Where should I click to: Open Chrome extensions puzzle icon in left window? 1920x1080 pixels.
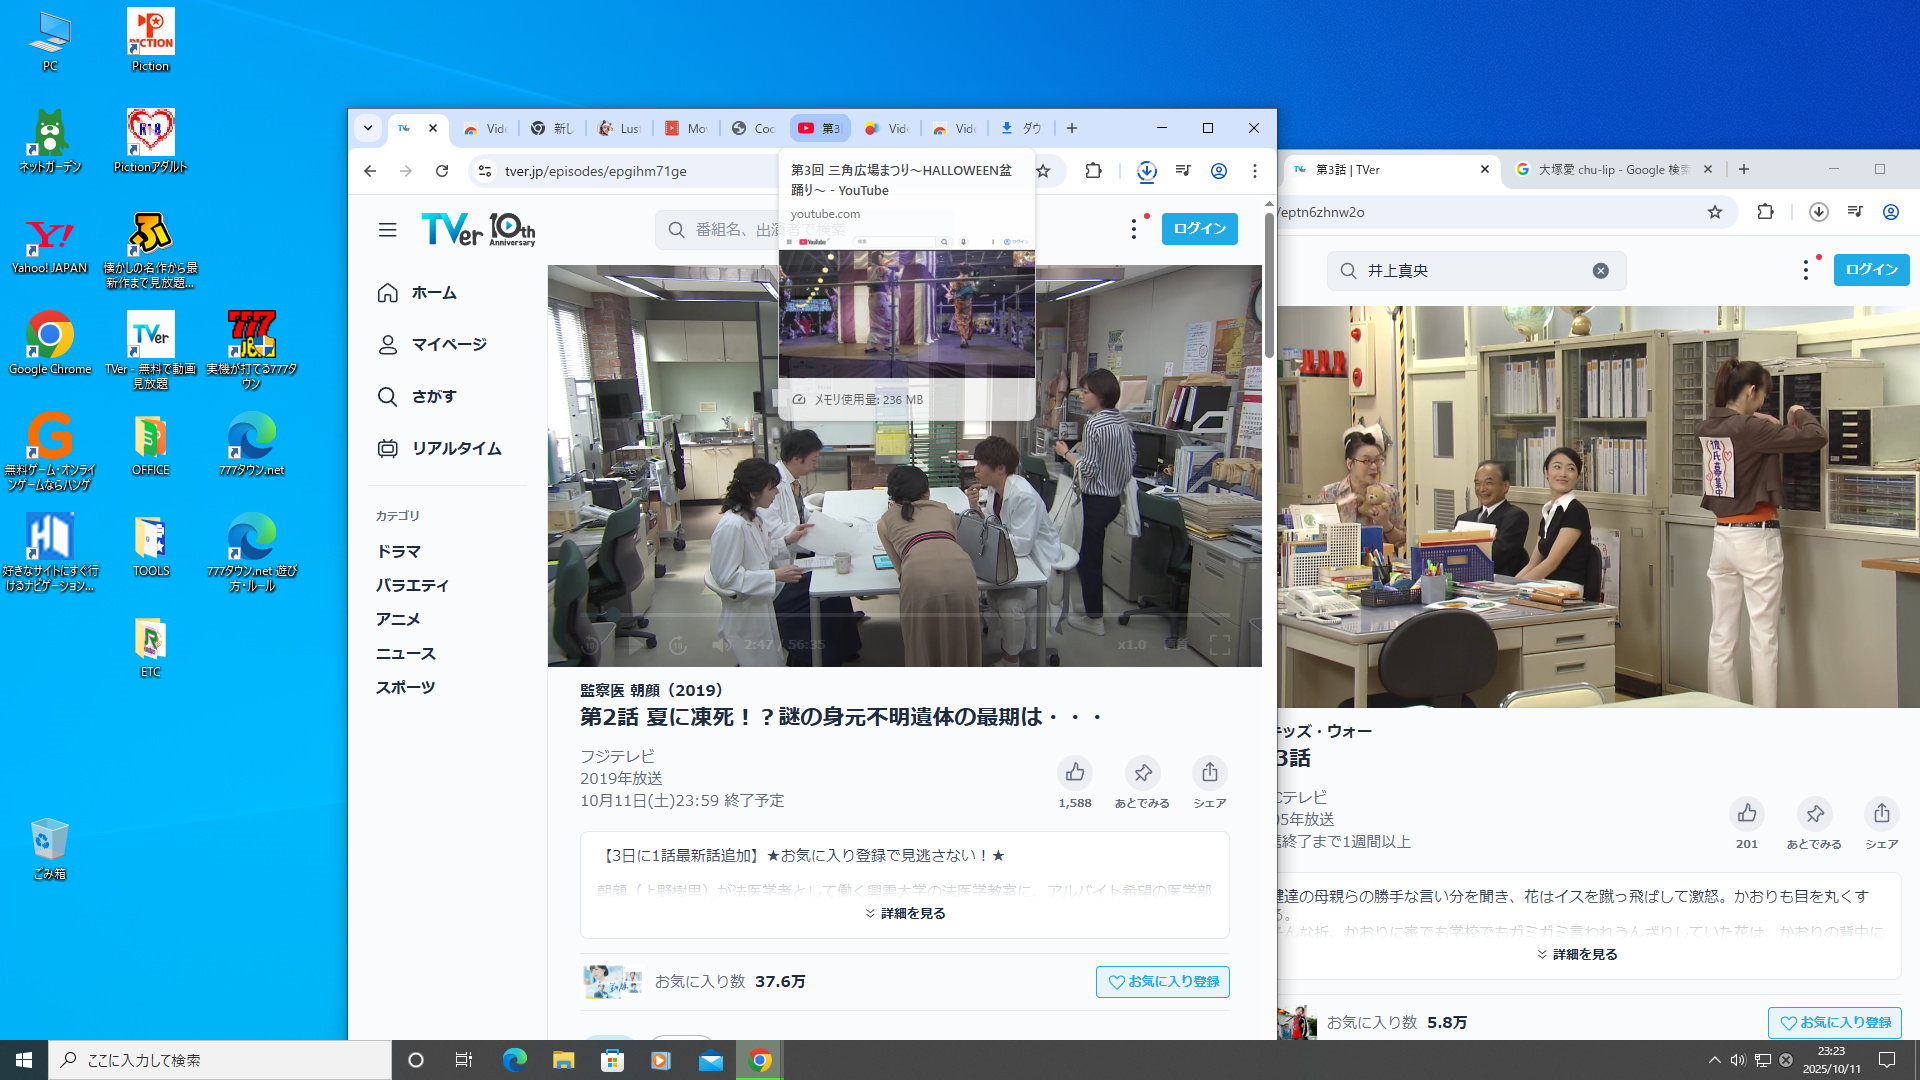click(1093, 171)
